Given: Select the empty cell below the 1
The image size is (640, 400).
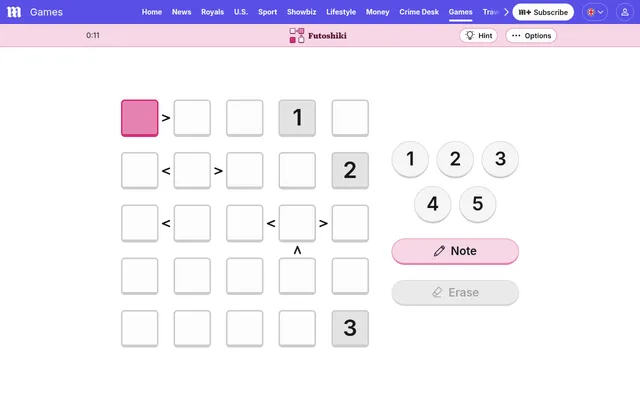Looking at the screenshot, I should coord(297,171).
